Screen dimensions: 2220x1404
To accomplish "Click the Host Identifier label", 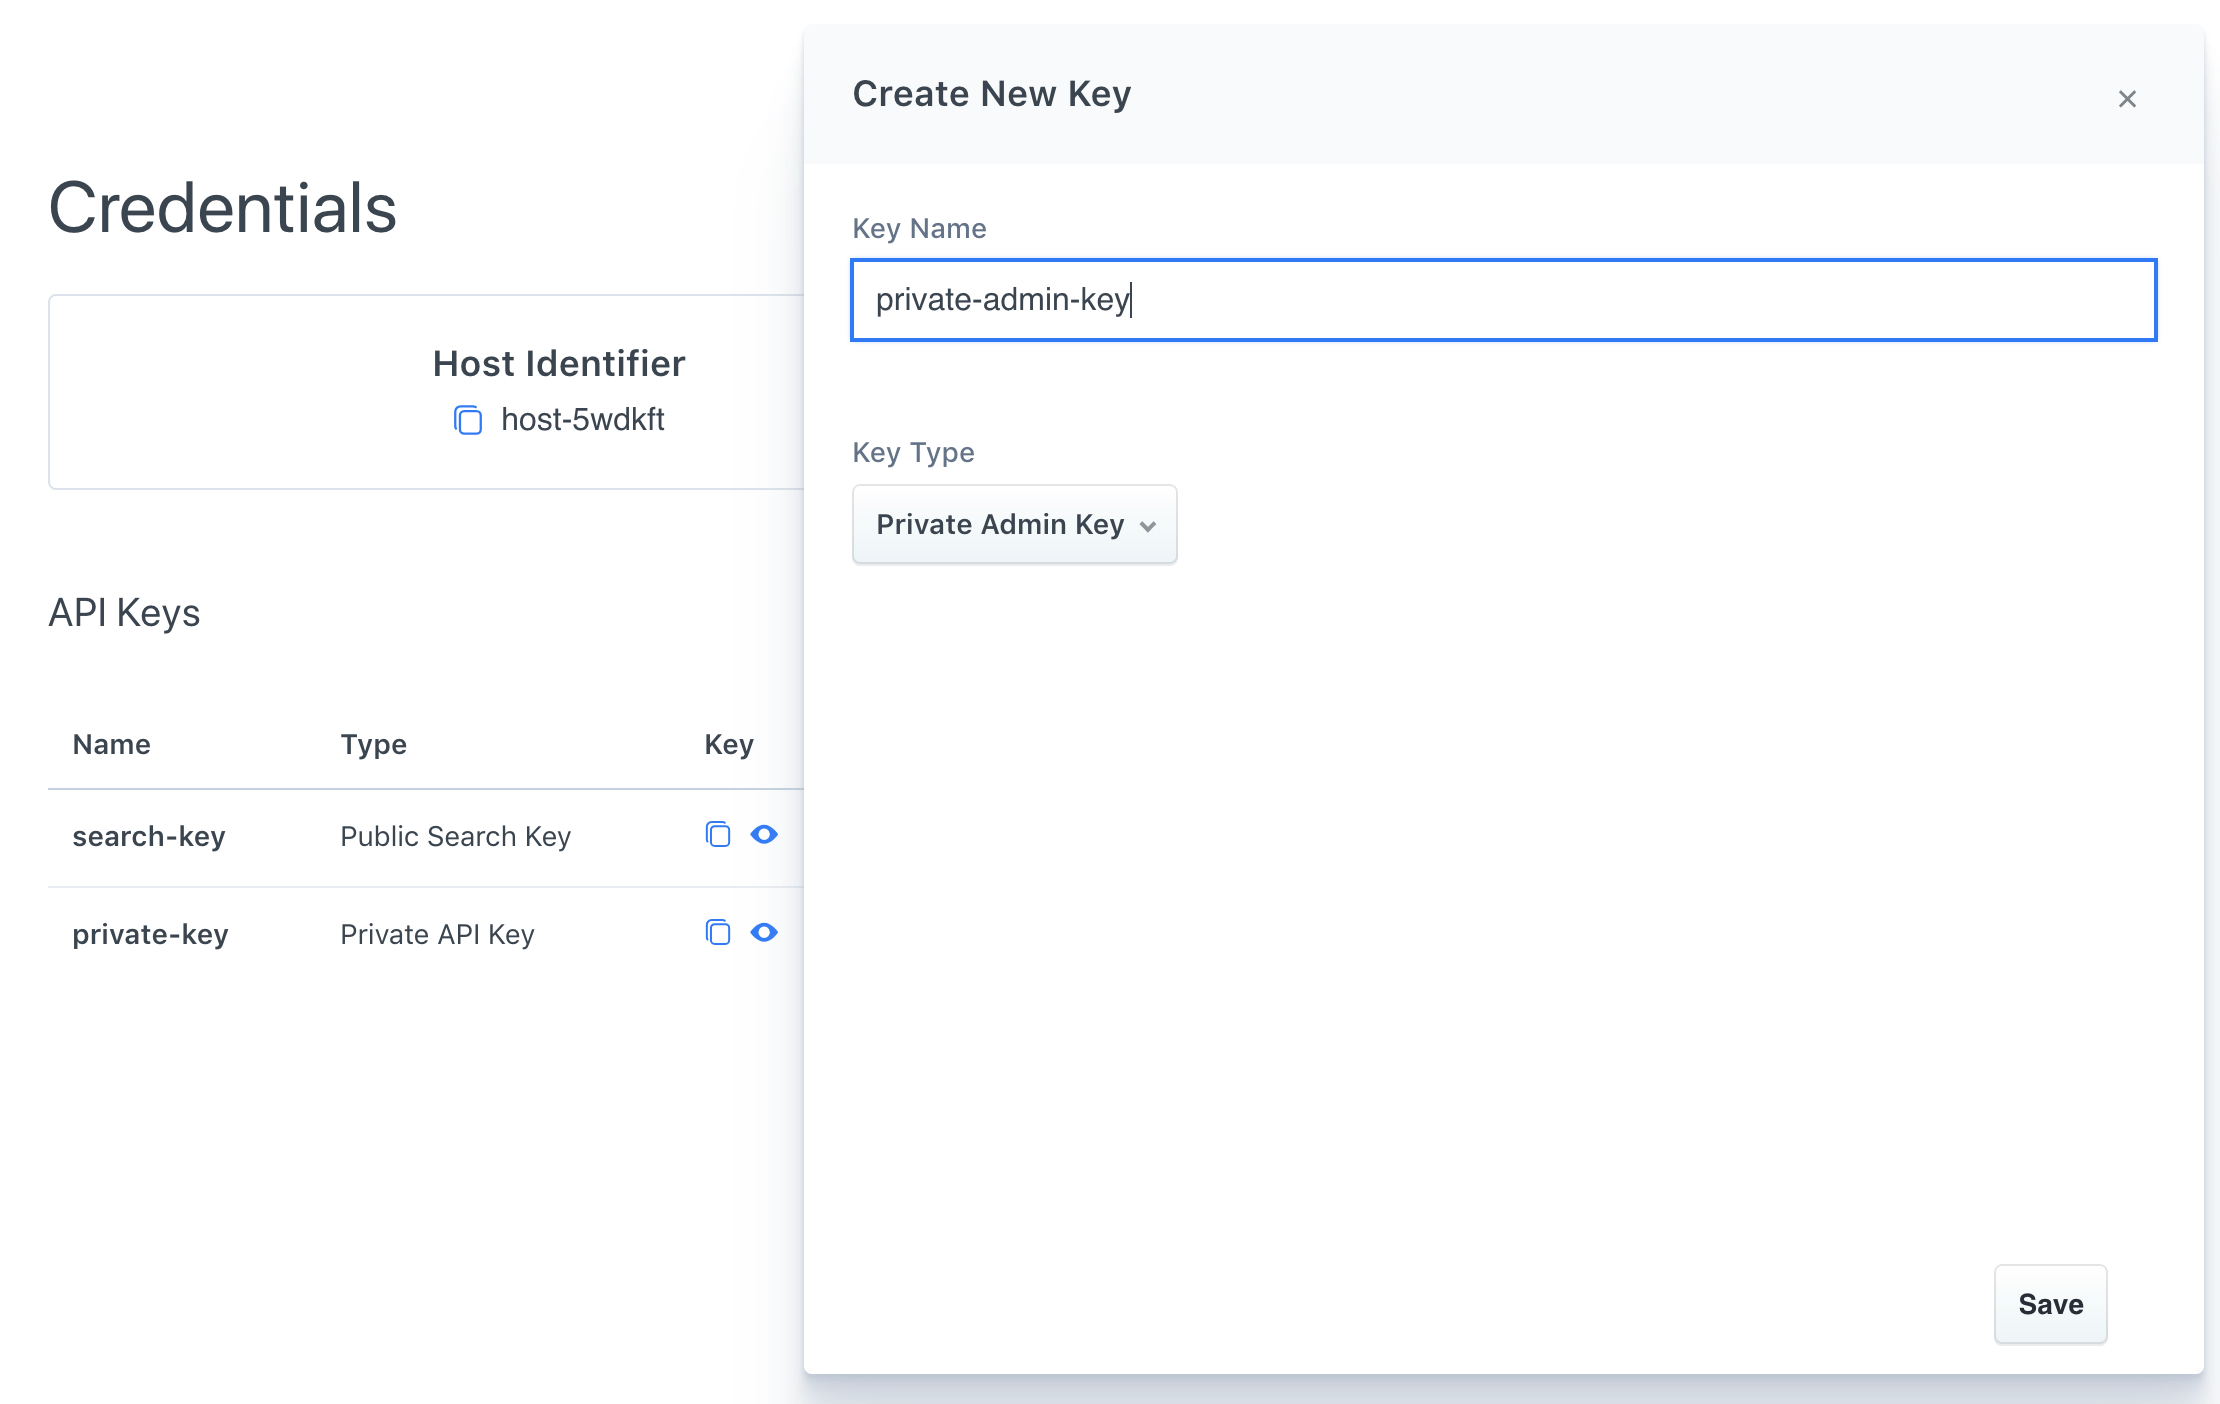I will click(559, 363).
